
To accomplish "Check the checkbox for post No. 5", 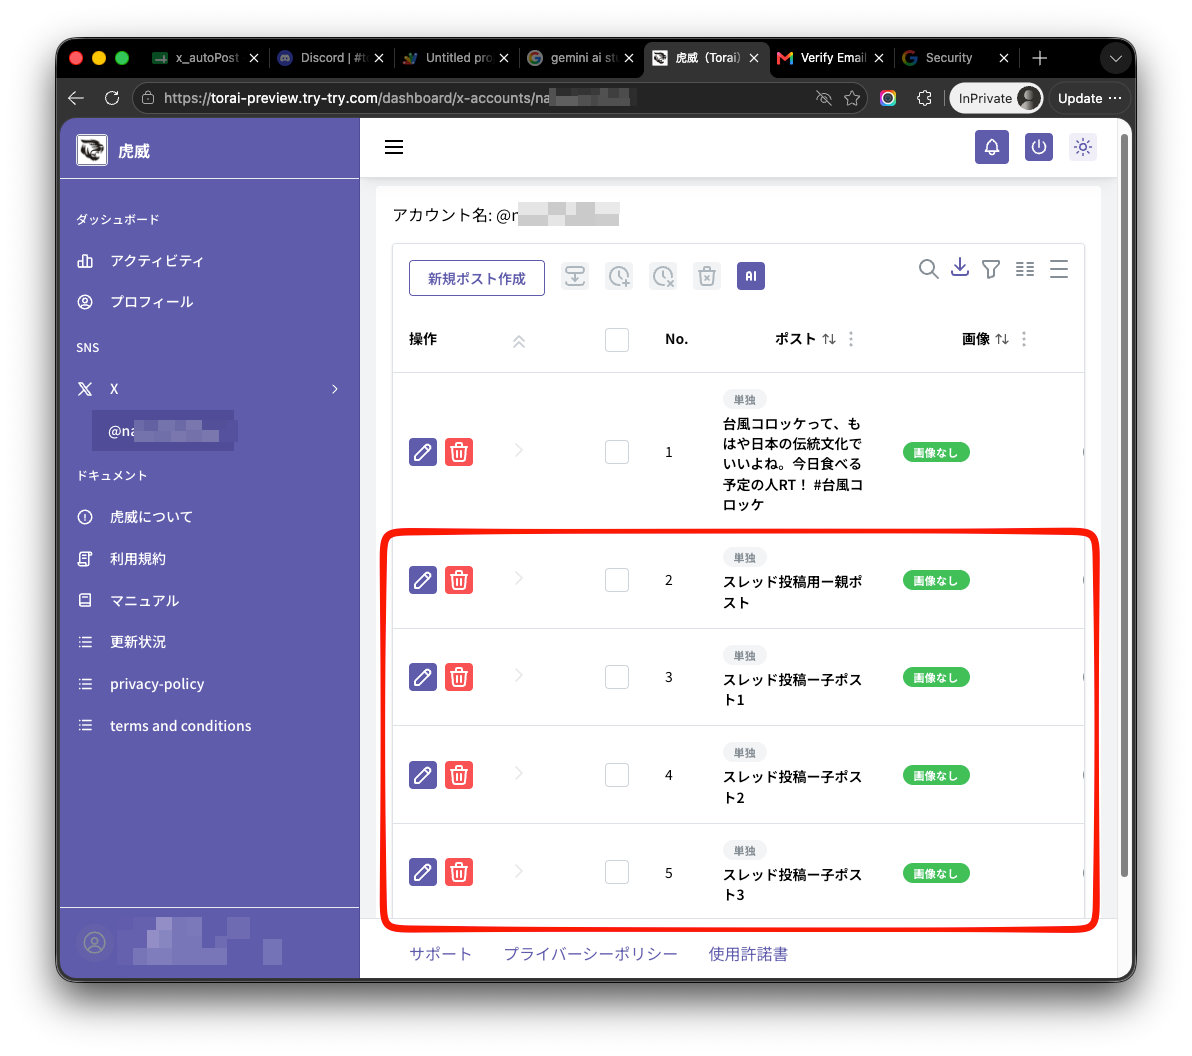I will (617, 872).
